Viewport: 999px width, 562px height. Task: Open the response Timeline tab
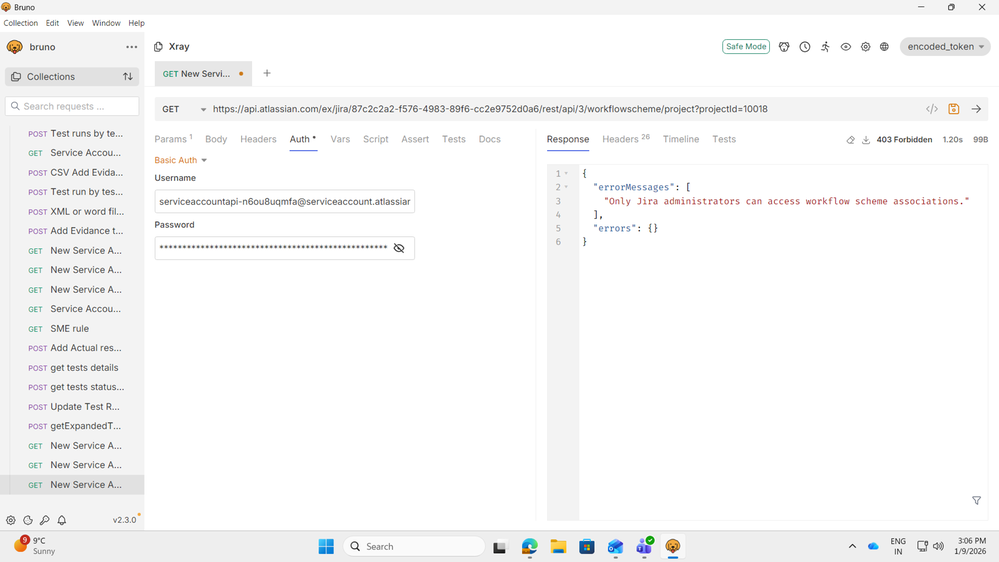pyautogui.click(x=680, y=139)
